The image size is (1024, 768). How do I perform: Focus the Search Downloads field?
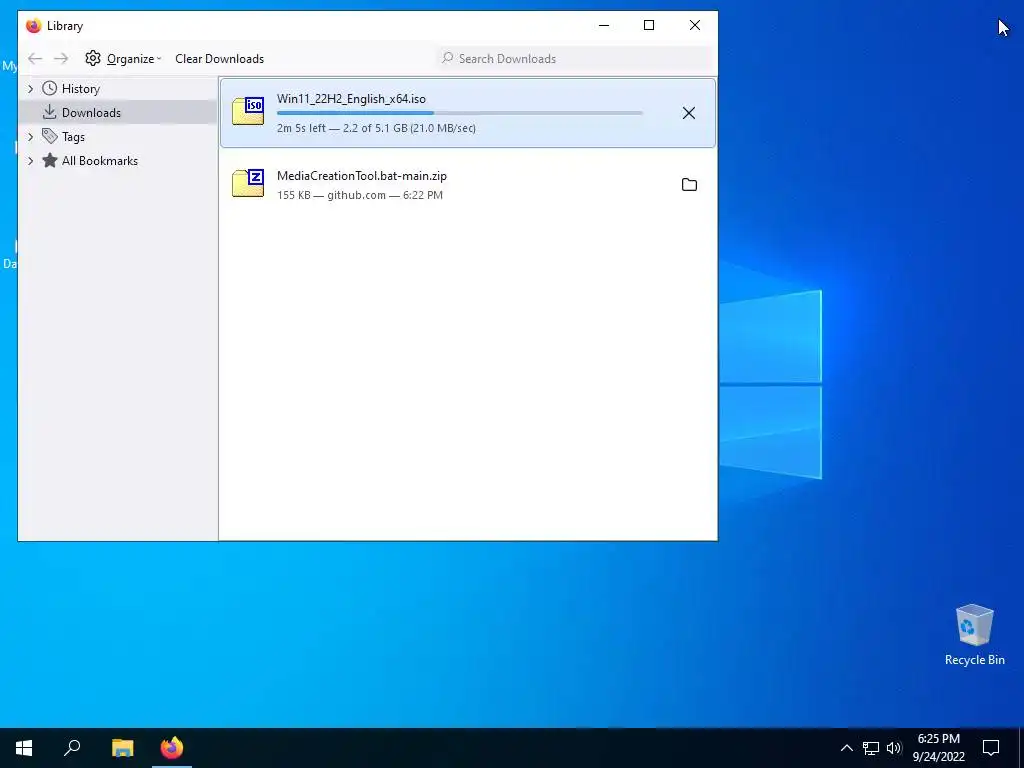click(x=575, y=59)
